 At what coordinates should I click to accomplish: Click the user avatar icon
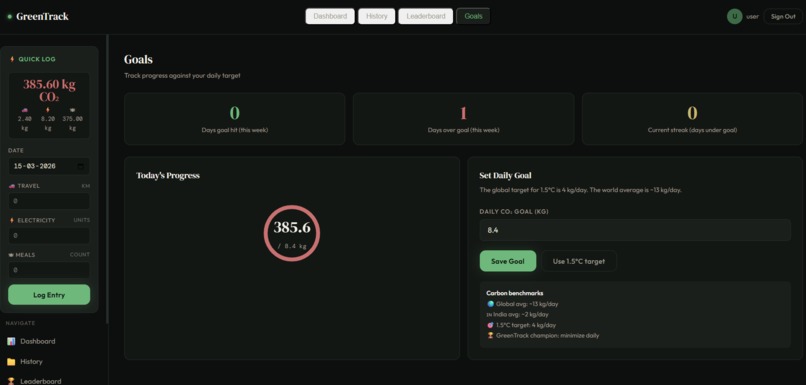[734, 16]
